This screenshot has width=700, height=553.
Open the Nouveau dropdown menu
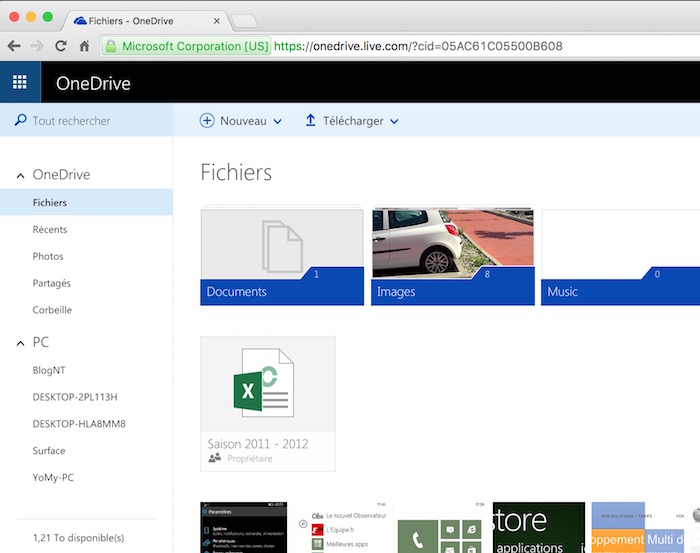pyautogui.click(x=241, y=121)
